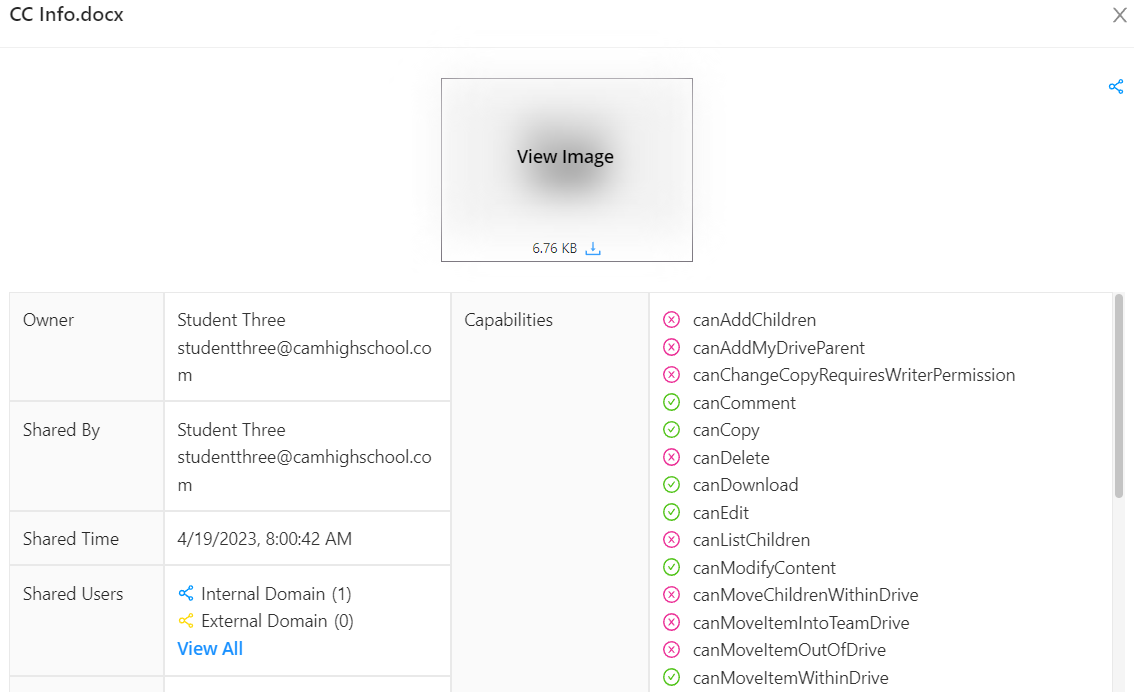Click the canComment allowed check icon
The width and height of the screenshot is (1134, 694).
[x=672, y=403]
